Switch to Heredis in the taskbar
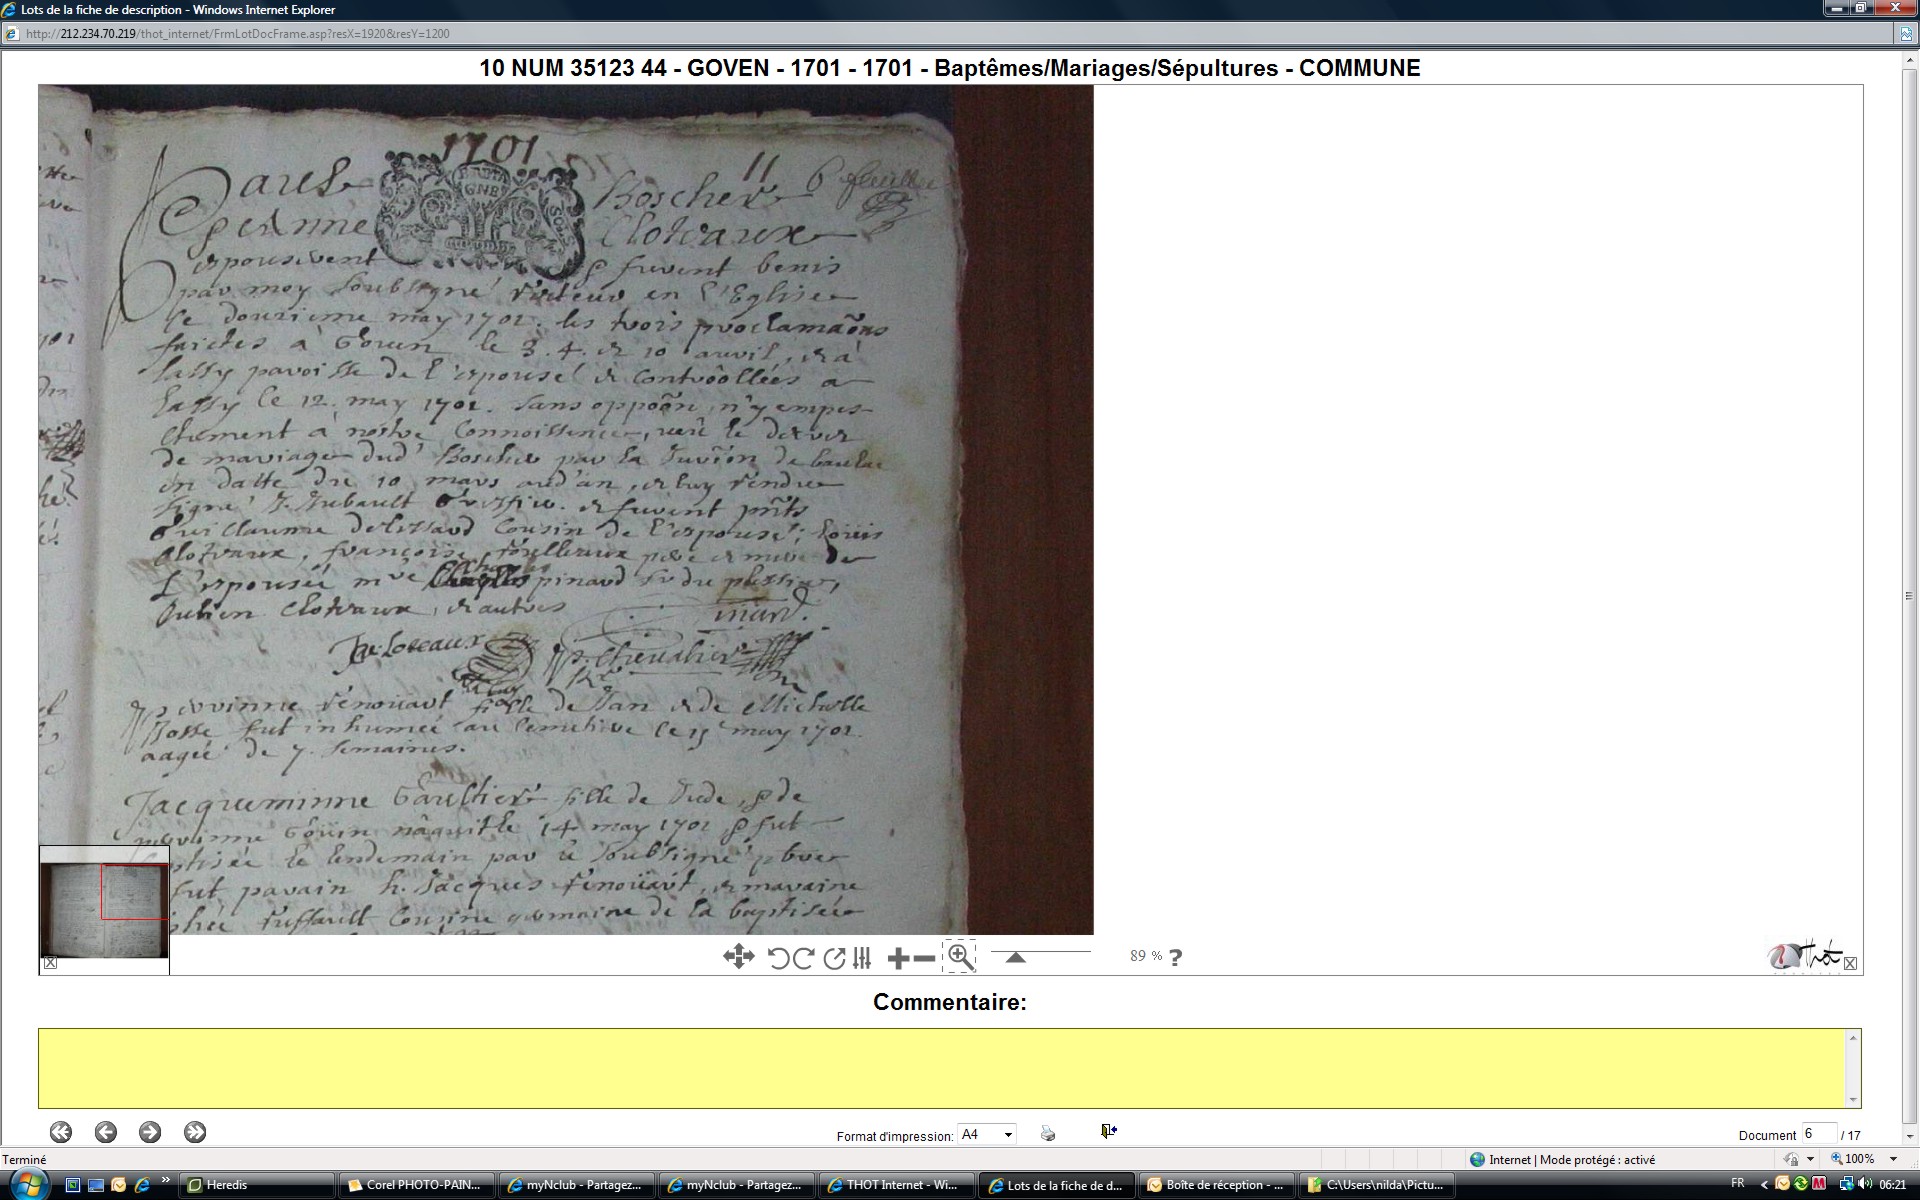 [x=257, y=1185]
